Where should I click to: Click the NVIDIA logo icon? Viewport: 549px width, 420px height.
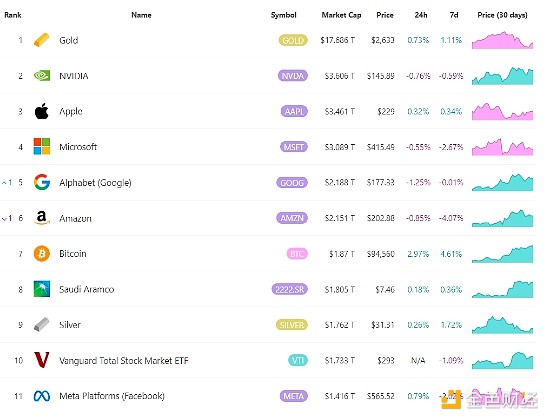42,76
